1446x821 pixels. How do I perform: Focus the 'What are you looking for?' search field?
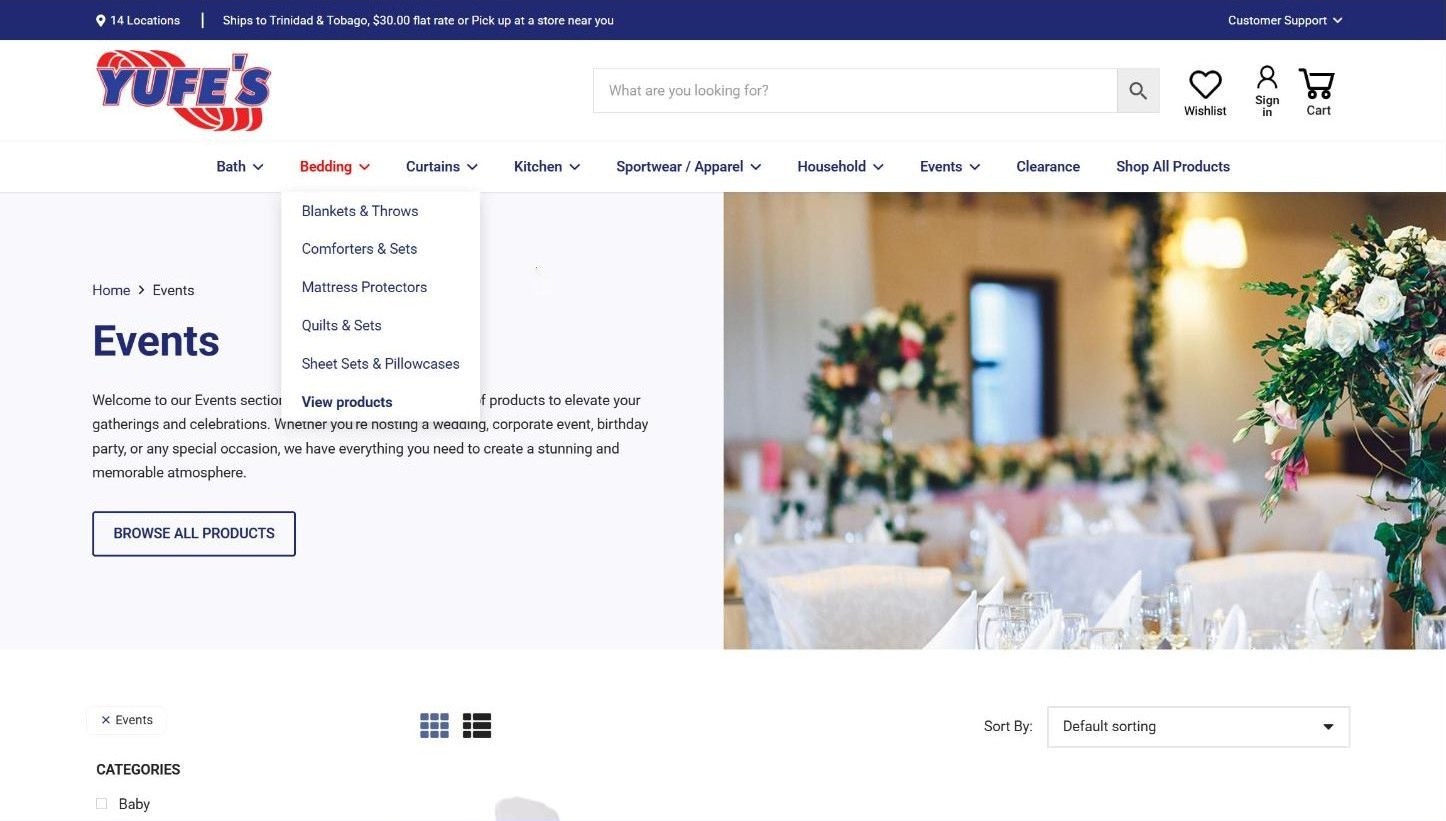pyautogui.click(x=855, y=91)
